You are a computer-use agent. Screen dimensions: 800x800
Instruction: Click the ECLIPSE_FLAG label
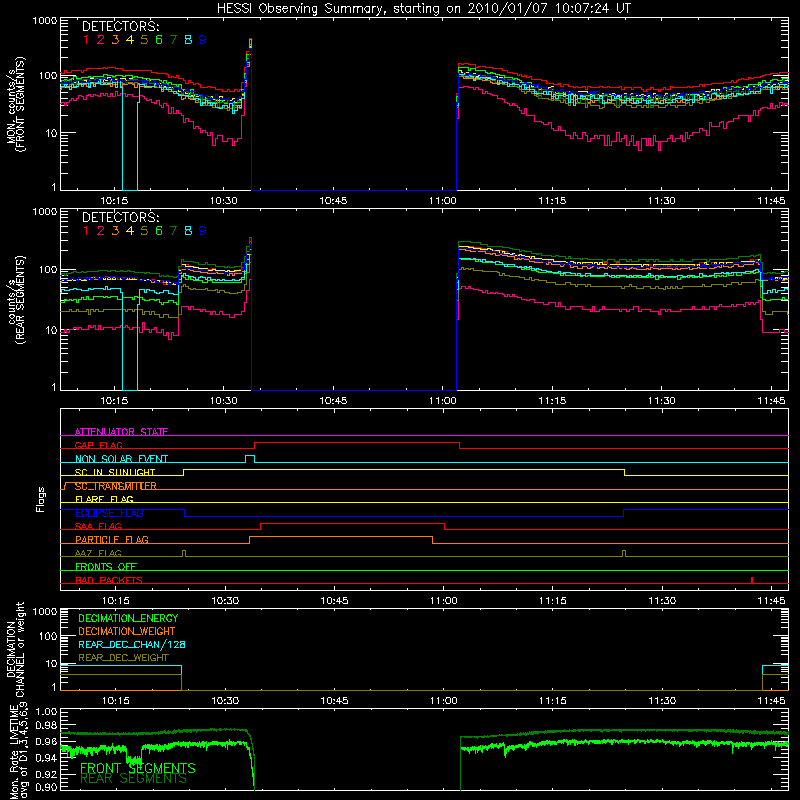point(109,513)
